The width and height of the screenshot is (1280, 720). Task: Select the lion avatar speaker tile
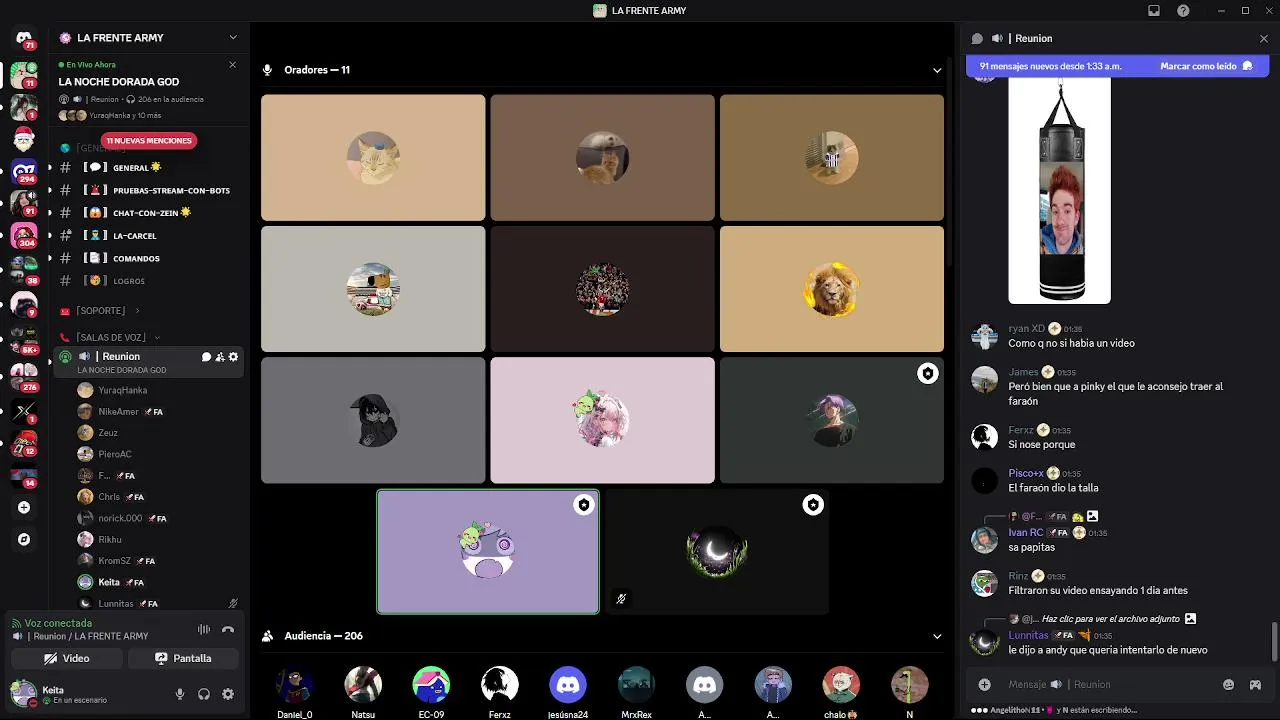point(832,289)
